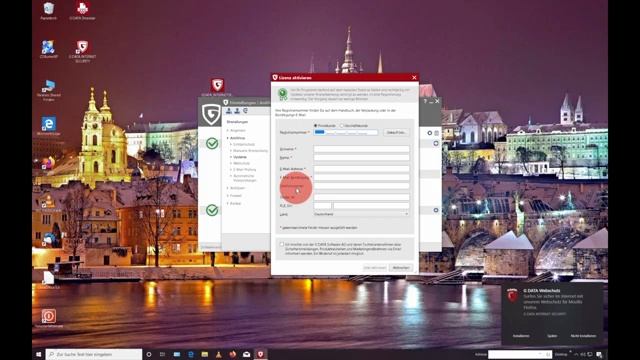Click the shield icon in settings toolbar

tap(245, 111)
